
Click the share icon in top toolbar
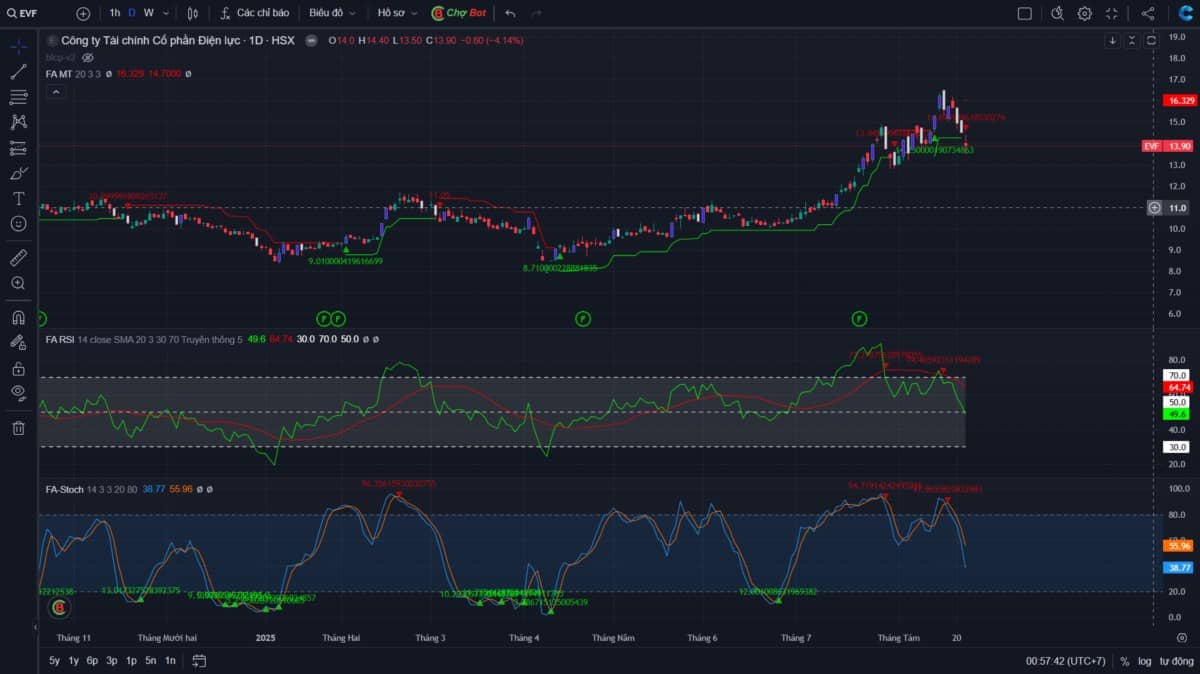tap(1148, 13)
